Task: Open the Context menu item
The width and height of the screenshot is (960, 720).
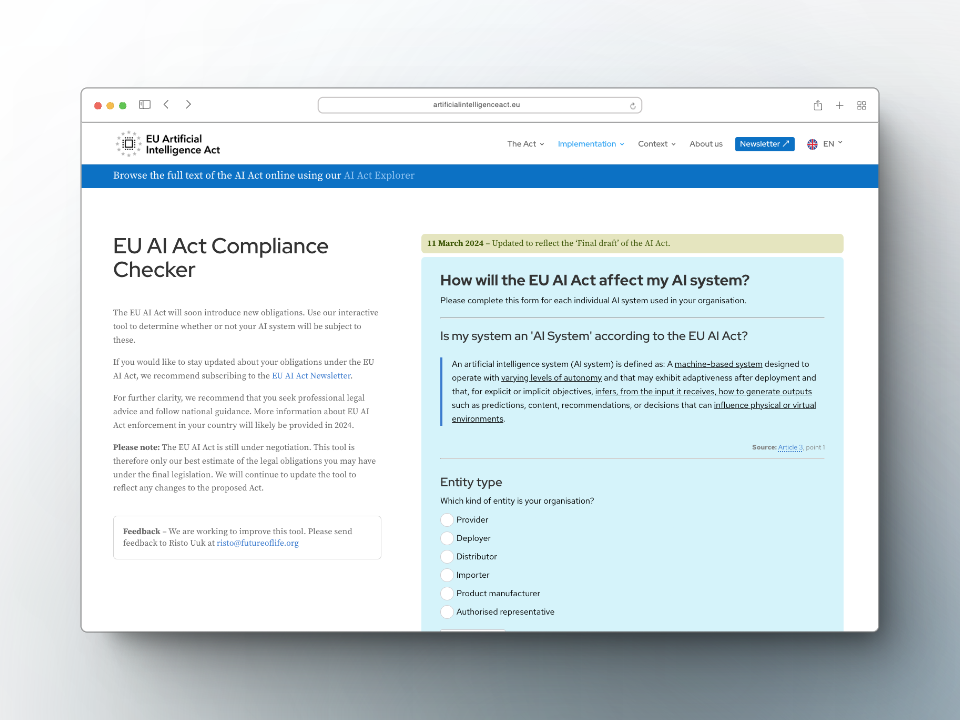Action: click(x=656, y=144)
